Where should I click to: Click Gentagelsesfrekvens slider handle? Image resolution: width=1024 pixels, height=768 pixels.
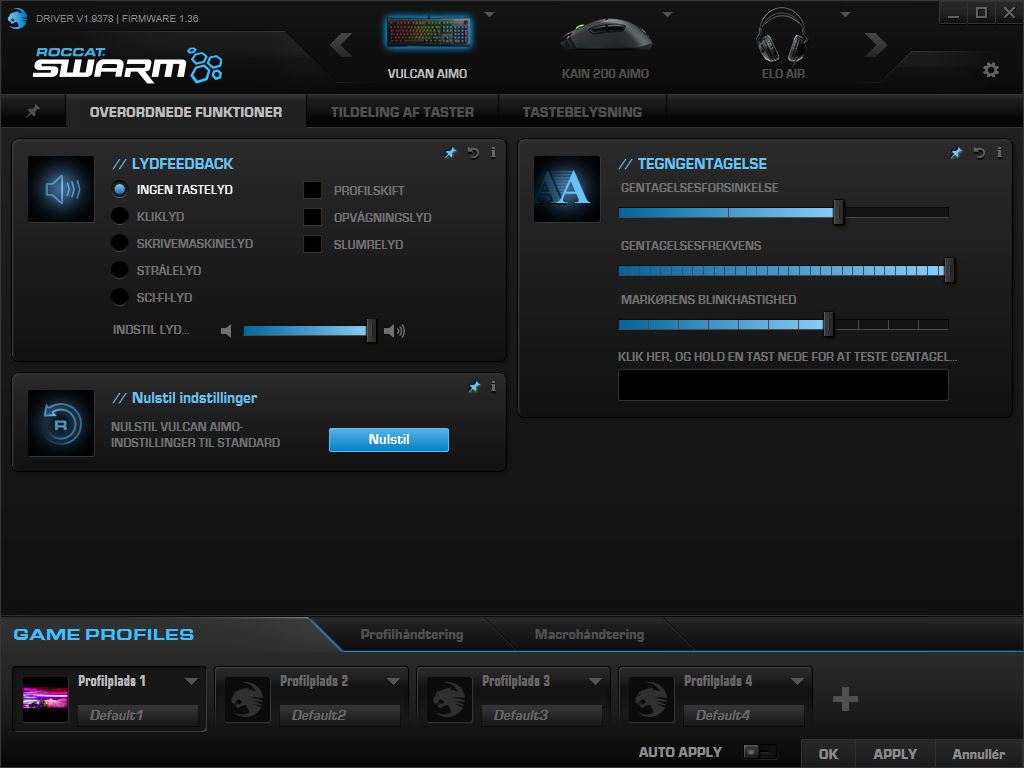point(949,270)
